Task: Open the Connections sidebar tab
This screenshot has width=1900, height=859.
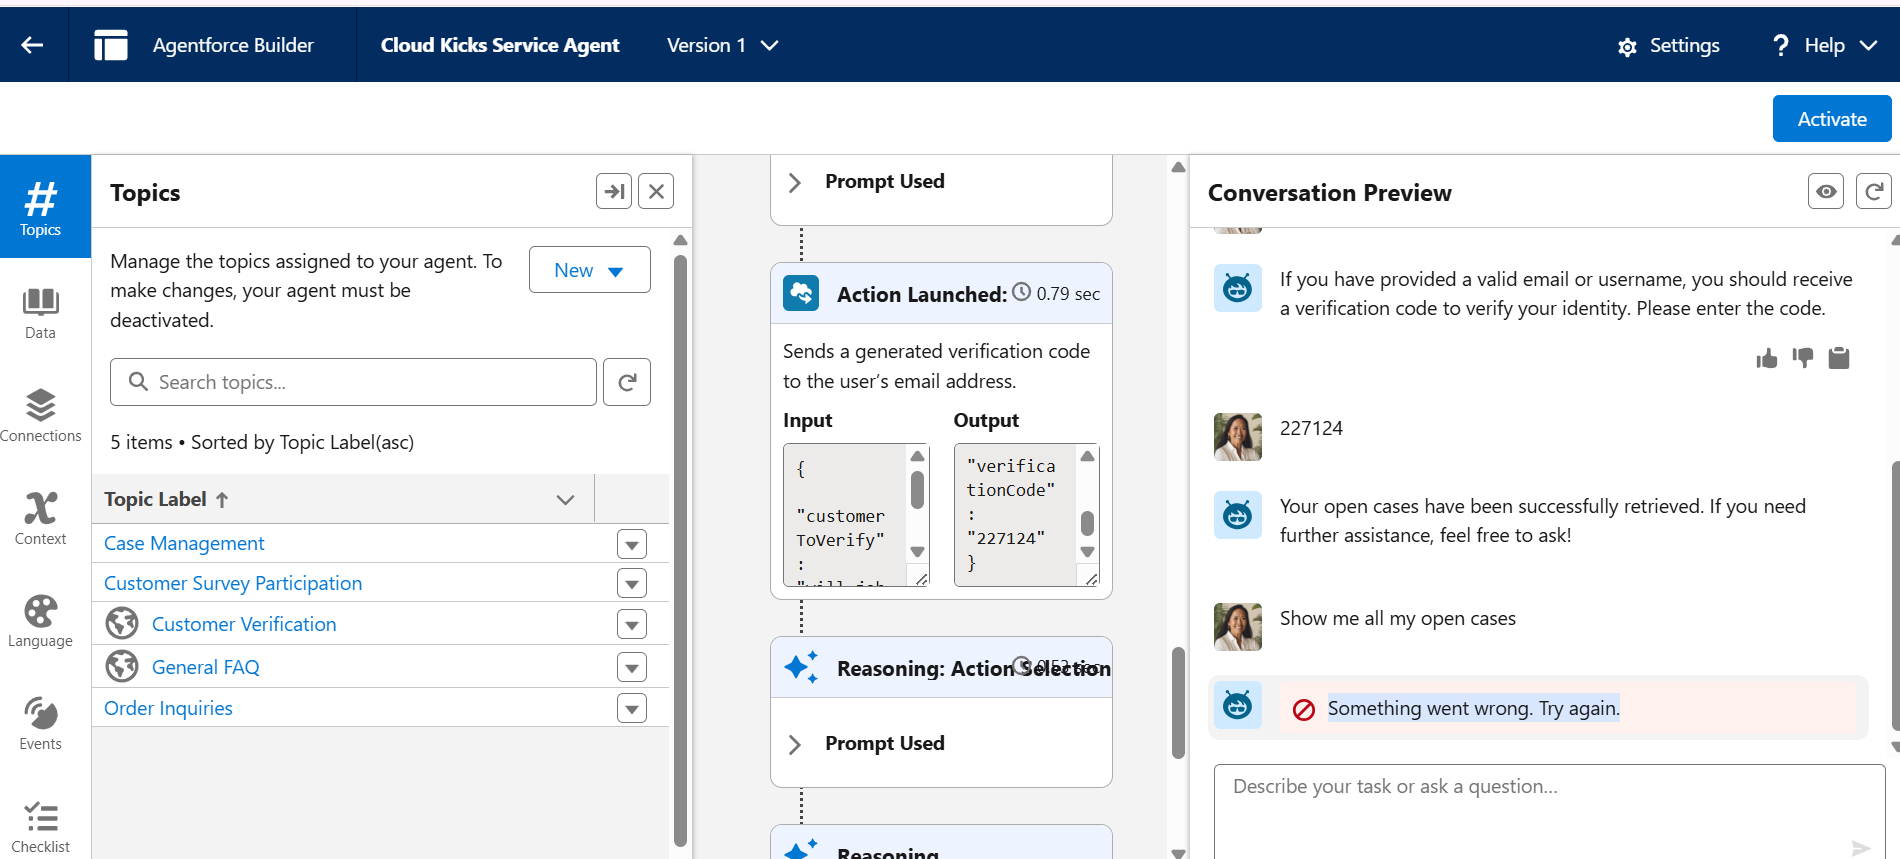Action: (40, 416)
